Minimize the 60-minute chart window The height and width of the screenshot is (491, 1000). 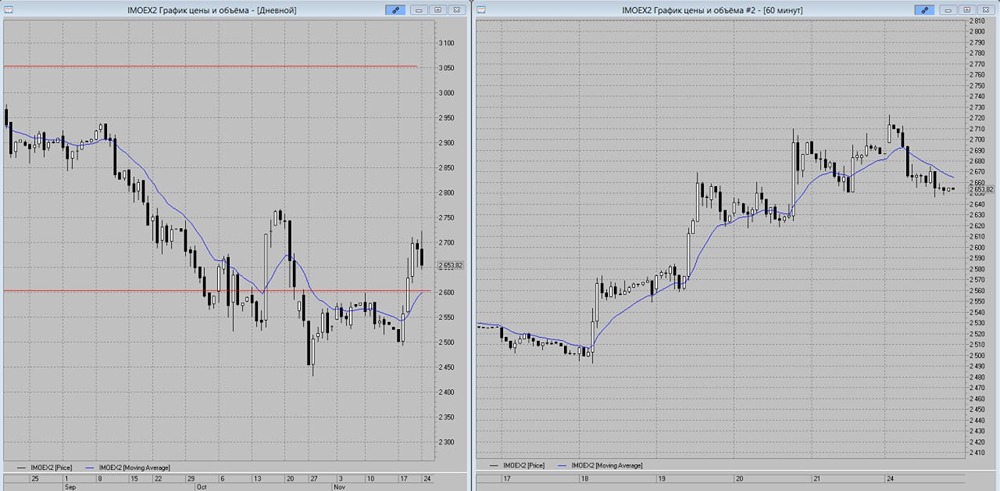pos(949,10)
